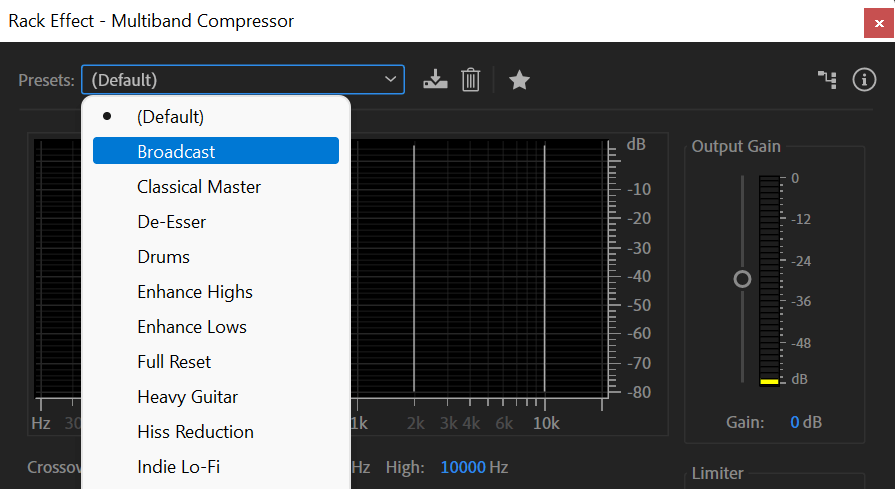
Task: Click the Output Gain slider handle
Action: (x=742, y=279)
